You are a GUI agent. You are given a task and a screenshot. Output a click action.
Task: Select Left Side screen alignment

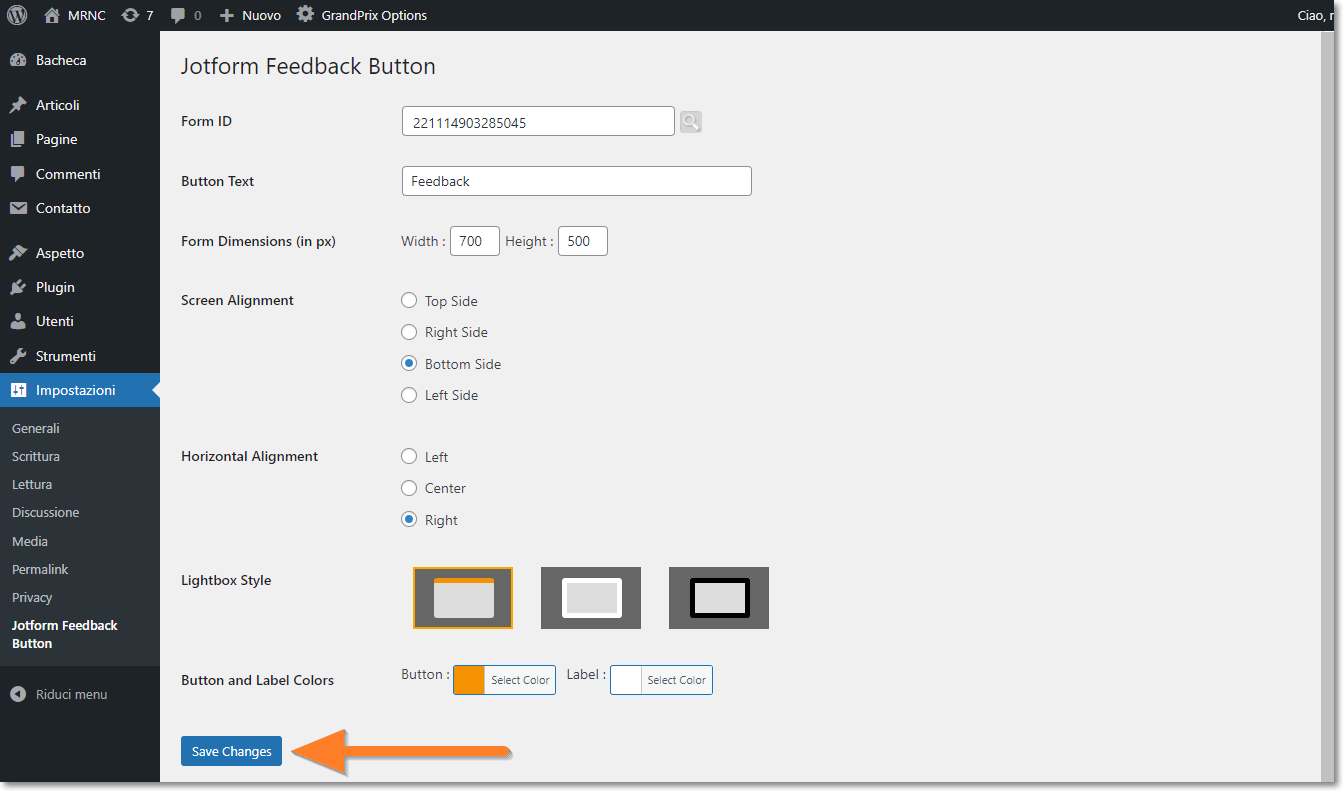pyautogui.click(x=409, y=395)
